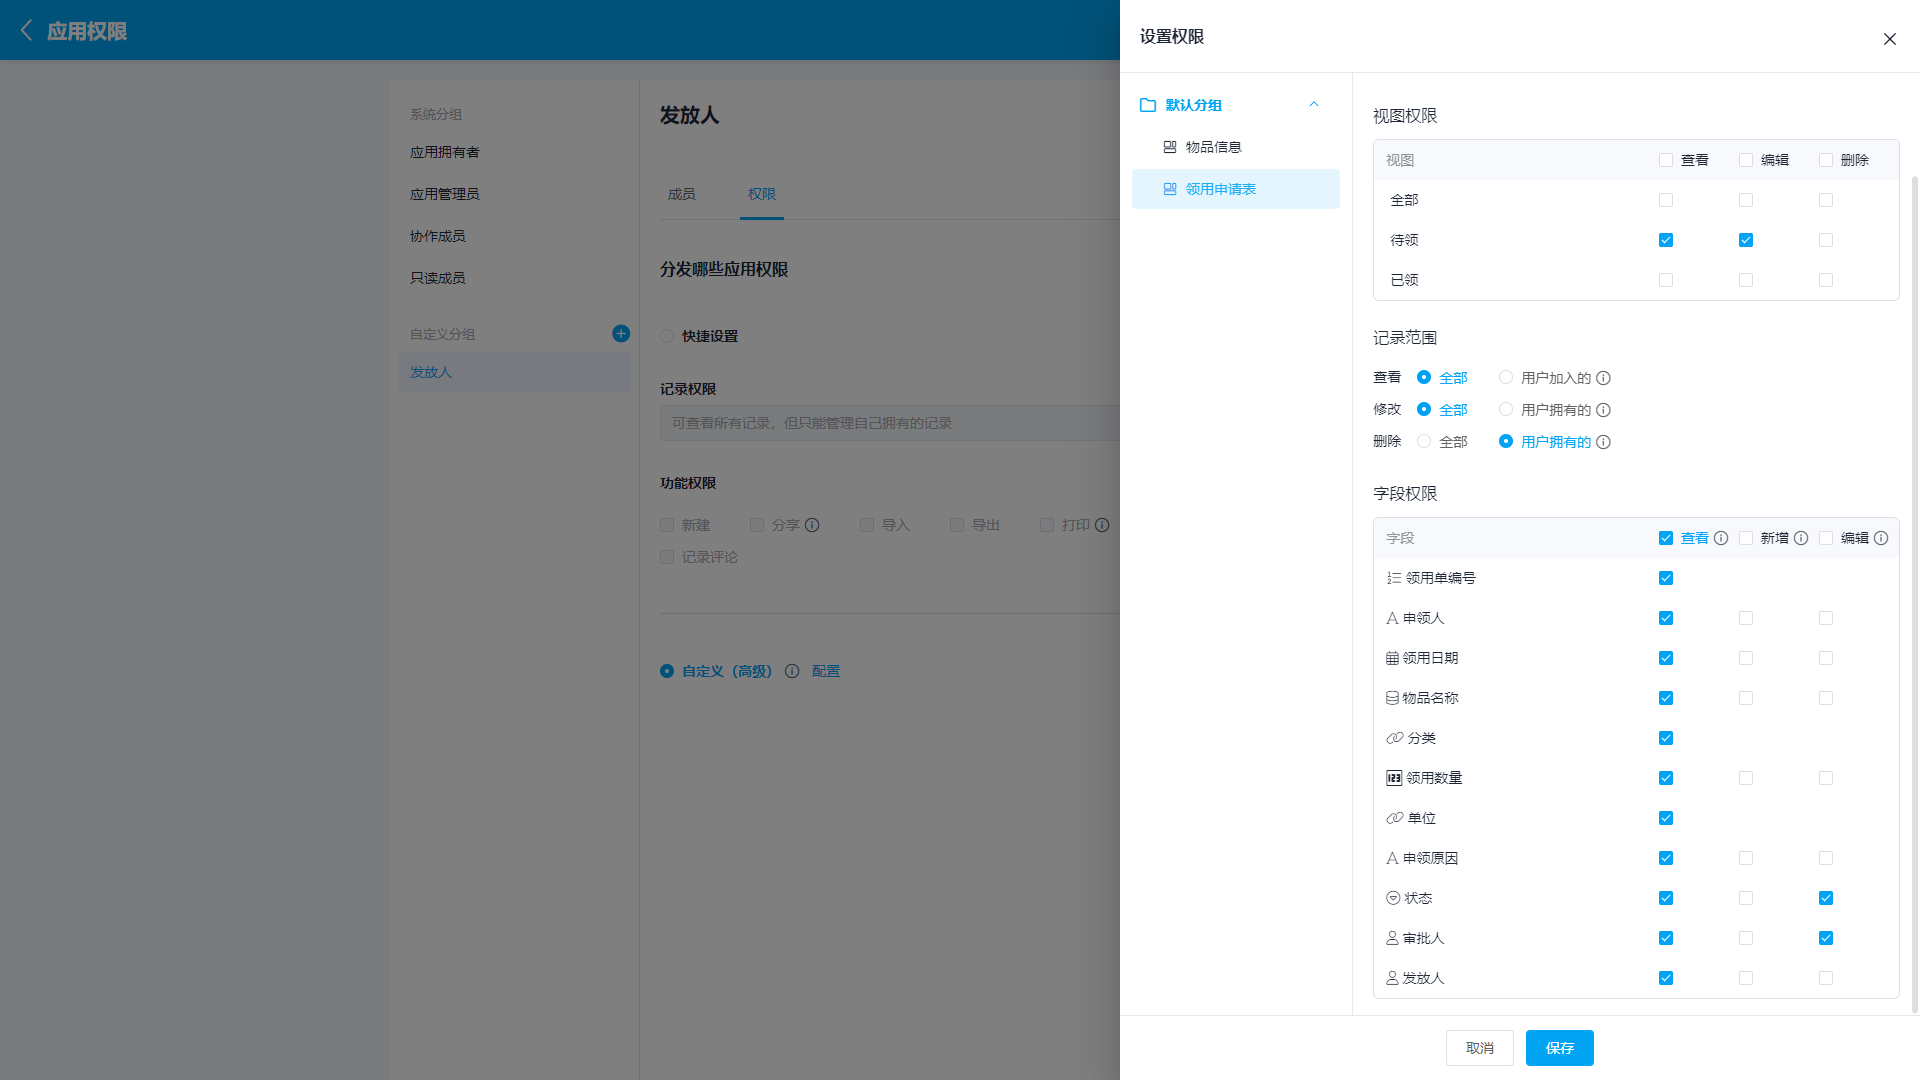The width and height of the screenshot is (1920, 1080).
Task: Check 记录评论 function permission
Action: pyautogui.click(x=667, y=557)
